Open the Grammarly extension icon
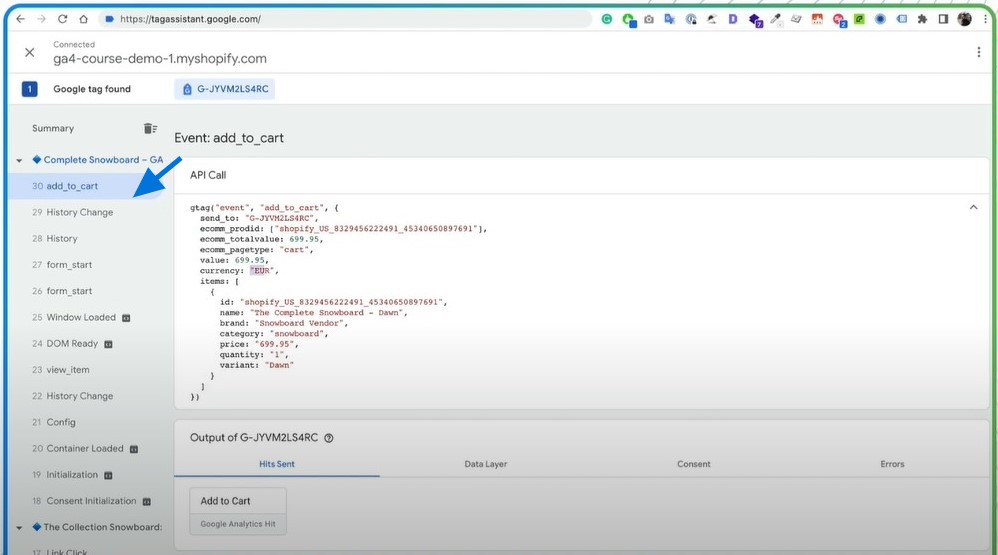The height and width of the screenshot is (555, 998). [607, 19]
